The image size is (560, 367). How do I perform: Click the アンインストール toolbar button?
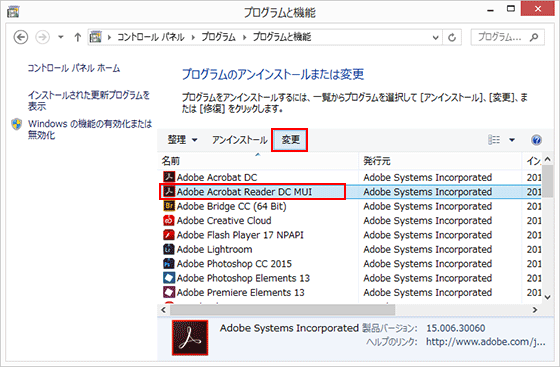coord(240,140)
